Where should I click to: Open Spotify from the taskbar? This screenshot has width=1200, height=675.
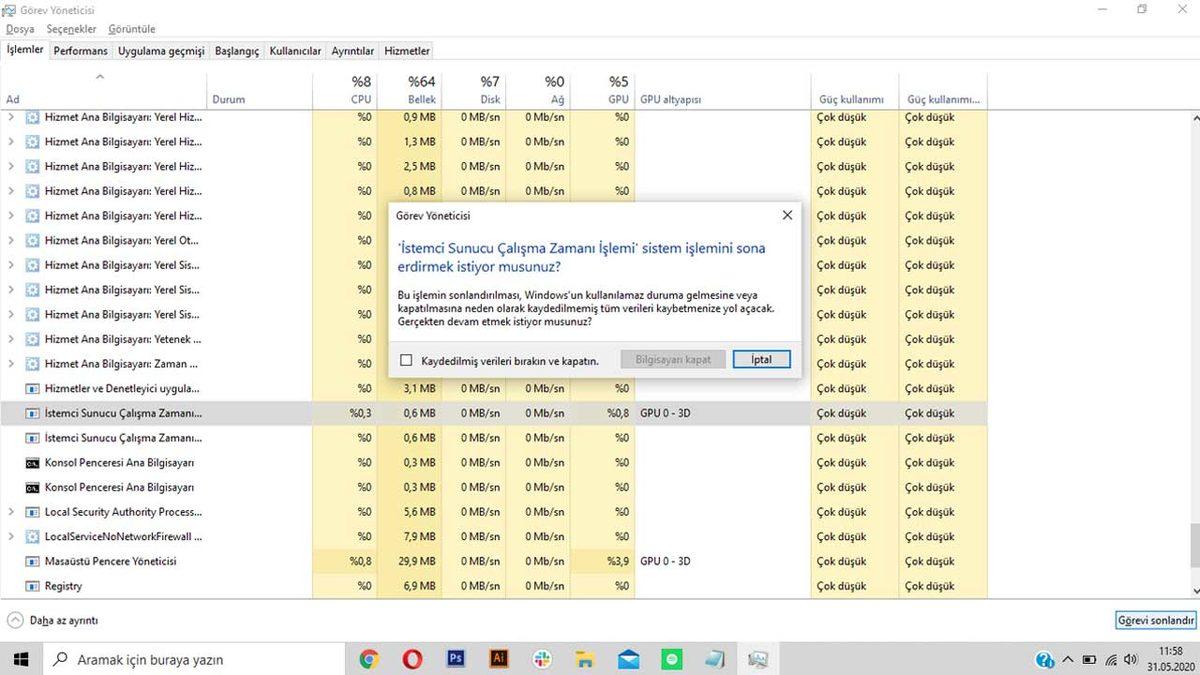[670, 659]
